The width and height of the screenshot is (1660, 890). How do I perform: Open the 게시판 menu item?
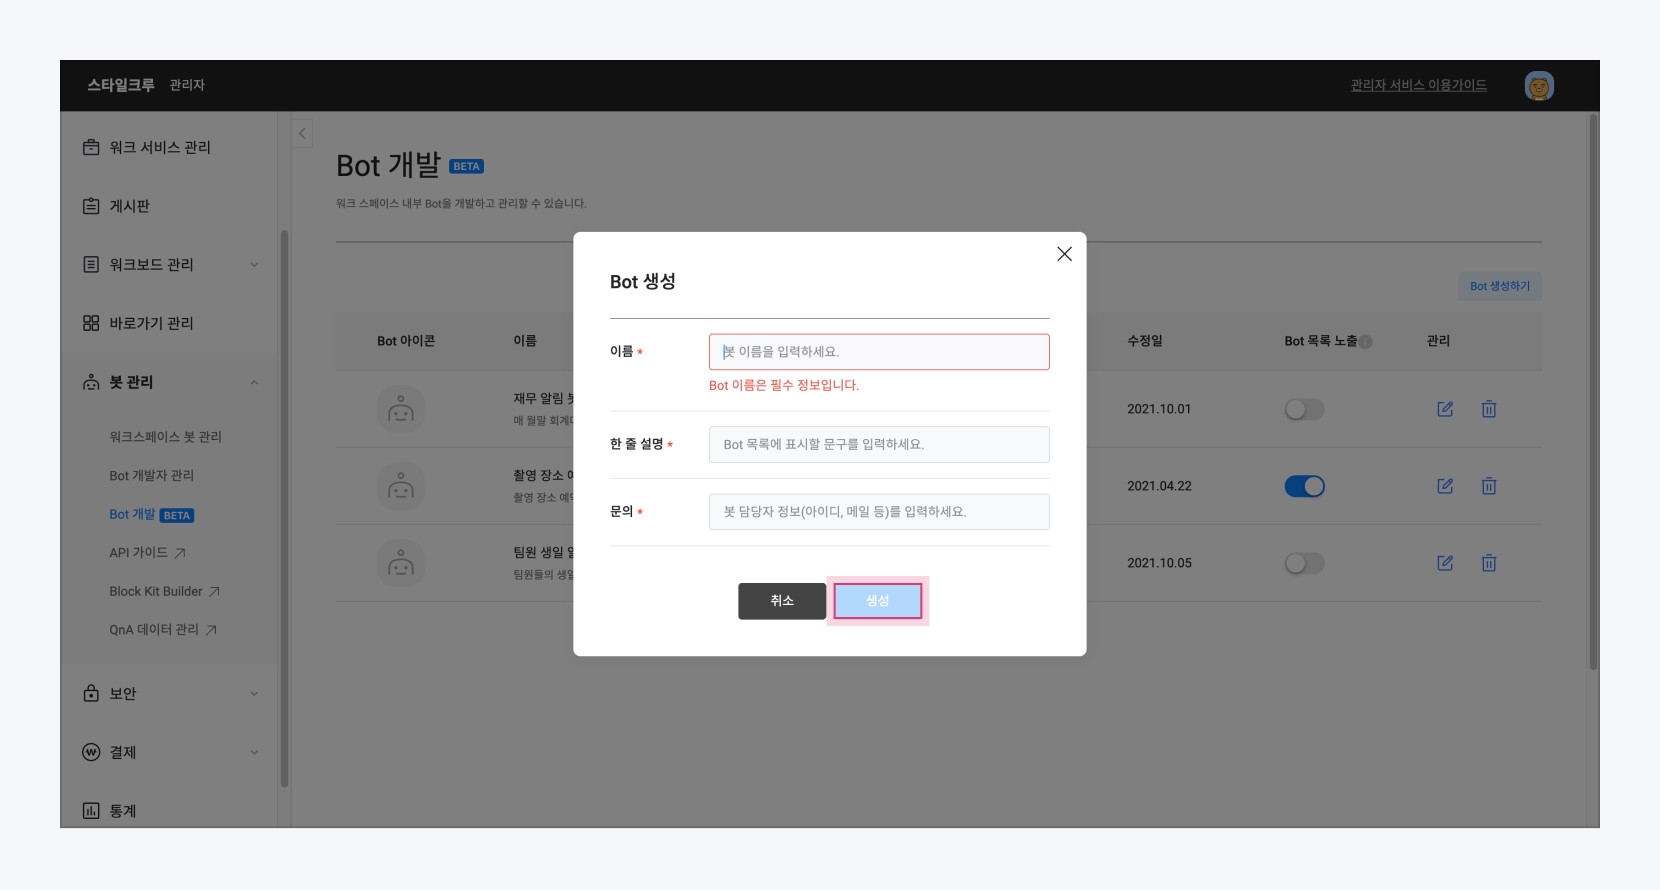tap(130, 206)
